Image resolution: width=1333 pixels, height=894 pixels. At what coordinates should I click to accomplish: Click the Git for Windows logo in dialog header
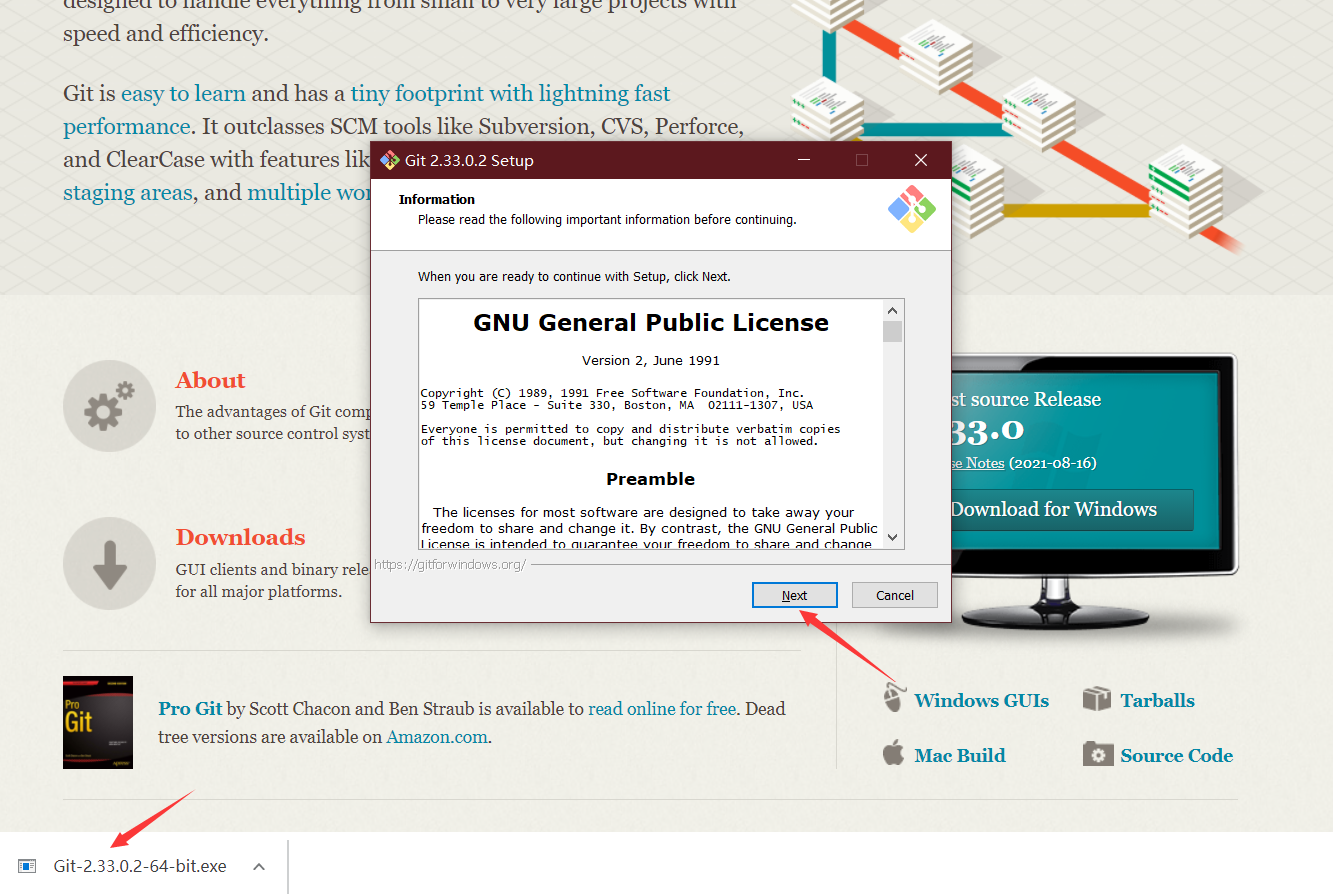[911, 209]
